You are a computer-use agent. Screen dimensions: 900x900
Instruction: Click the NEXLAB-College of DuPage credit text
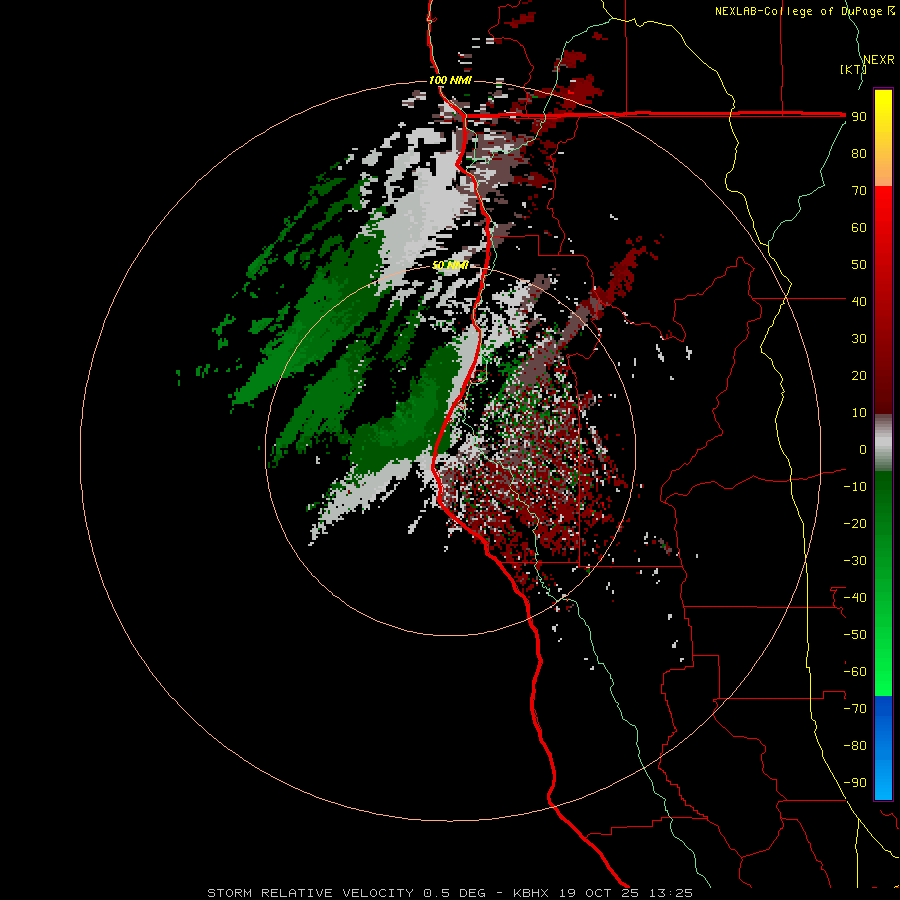click(x=805, y=11)
